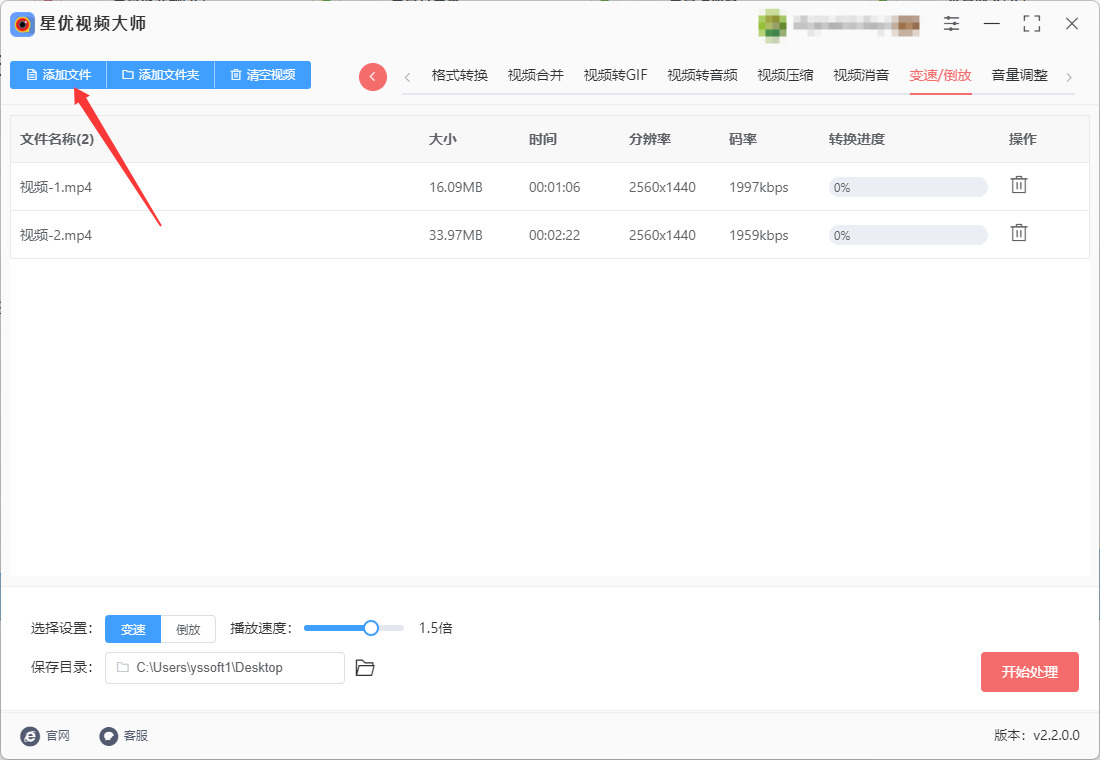Switch to the 视频合并 tab
This screenshot has height=760, width=1100.
pyautogui.click(x=535, y=75)
